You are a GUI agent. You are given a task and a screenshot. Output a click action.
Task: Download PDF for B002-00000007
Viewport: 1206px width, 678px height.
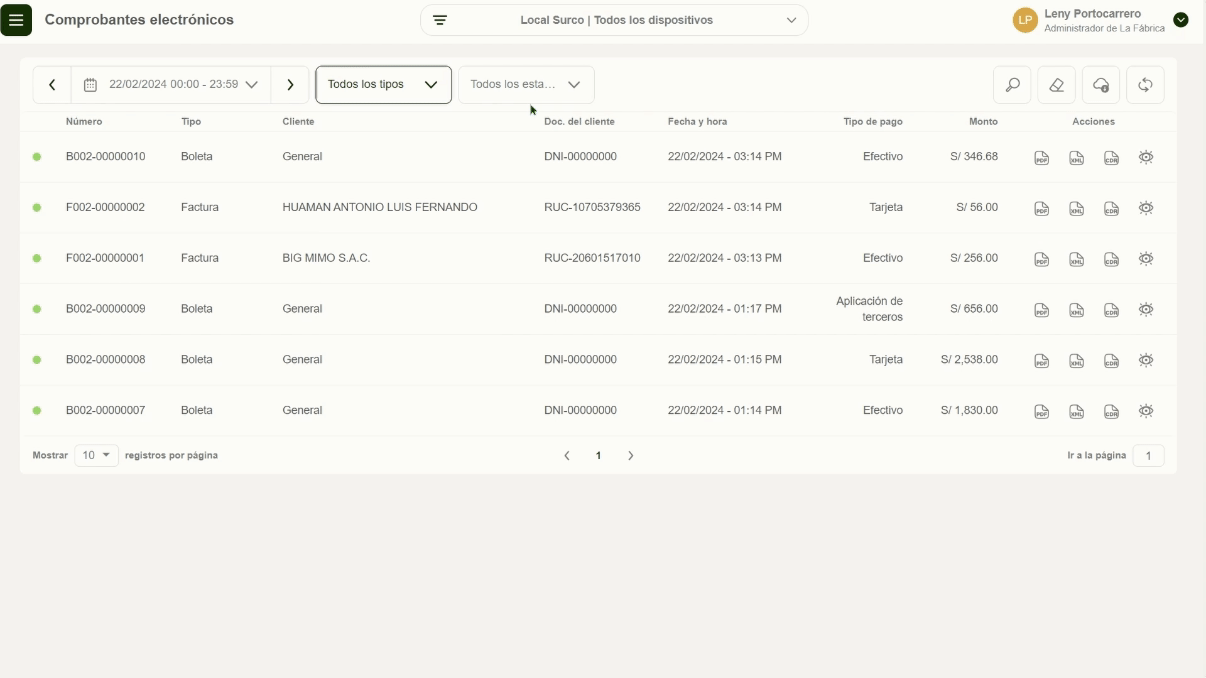coord(1042,412)
